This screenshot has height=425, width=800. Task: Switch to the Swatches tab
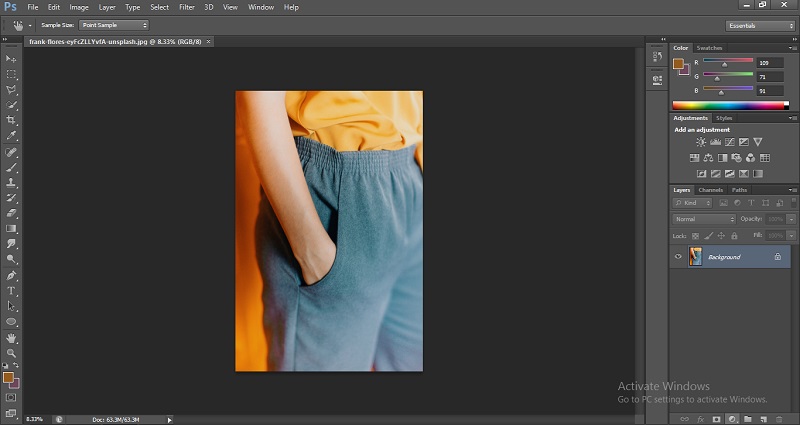(709, 48)
